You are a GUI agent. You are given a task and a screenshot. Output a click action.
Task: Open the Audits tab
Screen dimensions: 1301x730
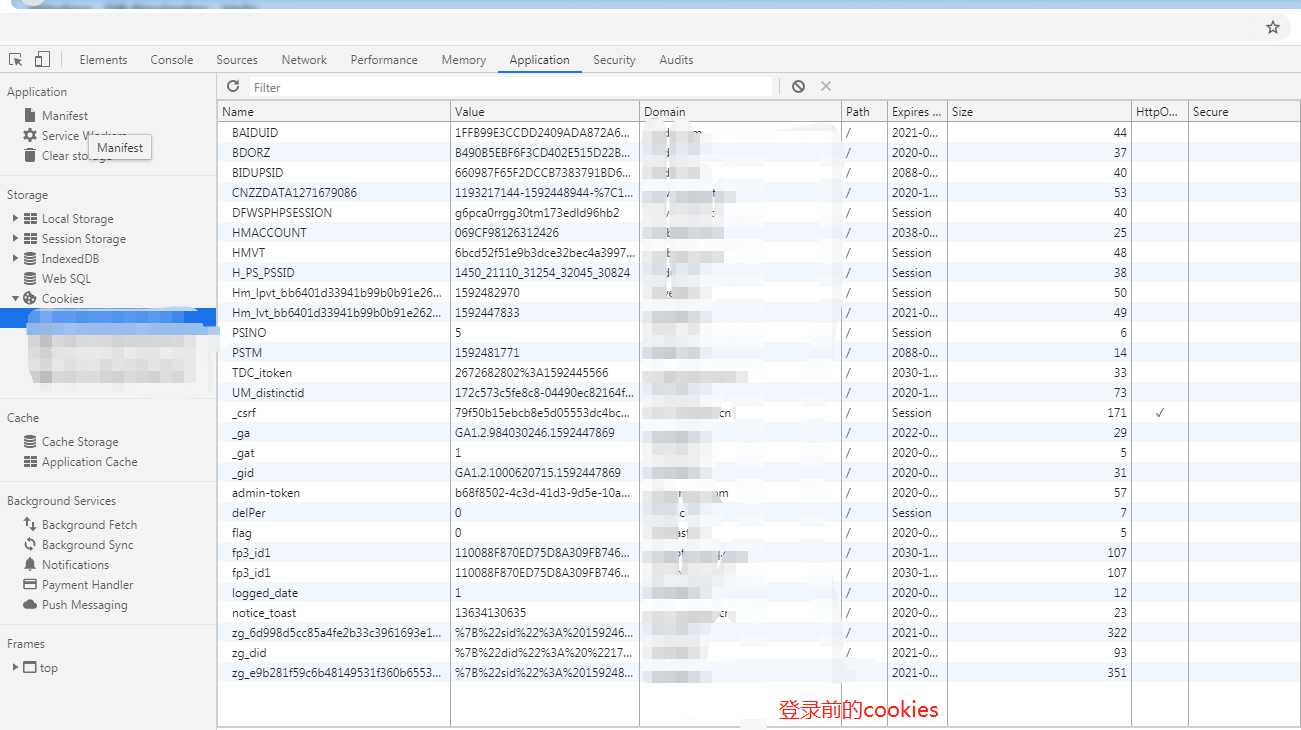pyautogui.click(x=676, y=60)
